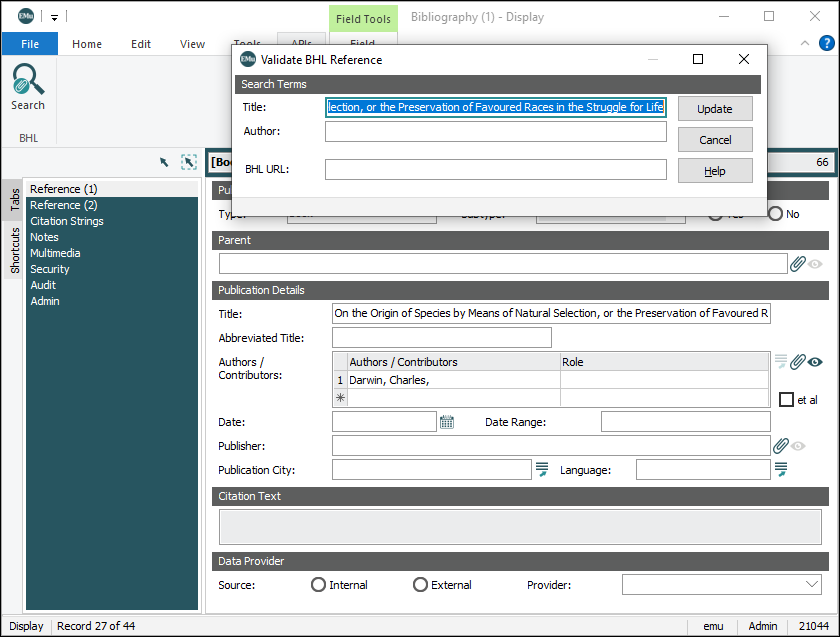
Task: Click the Authors table attach paperclip icon
Action: click(797, 362)
